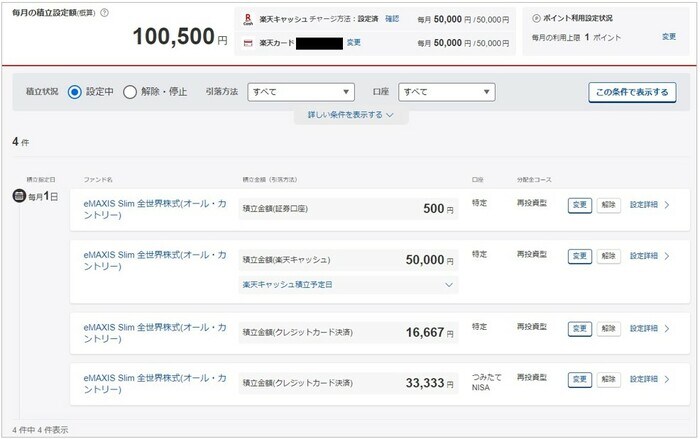Click この条件で表示する button

tap(632, 92)
